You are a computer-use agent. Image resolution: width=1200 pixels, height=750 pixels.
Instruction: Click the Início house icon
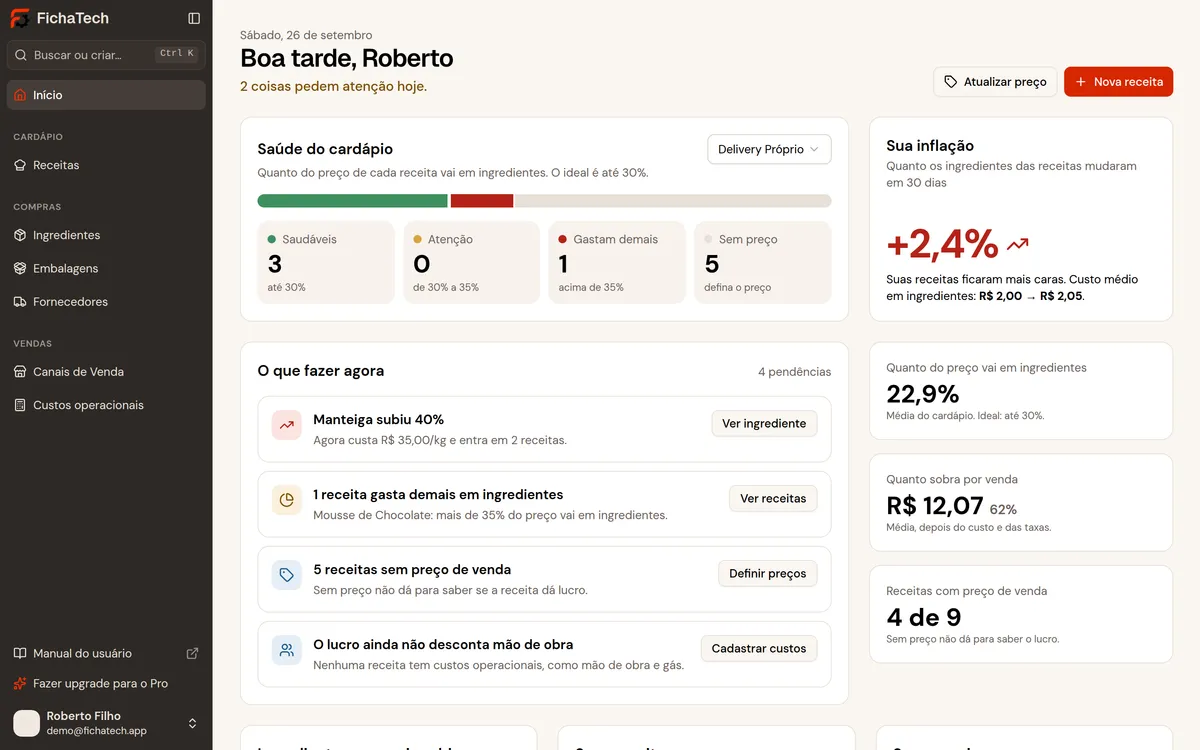point(20,95)
